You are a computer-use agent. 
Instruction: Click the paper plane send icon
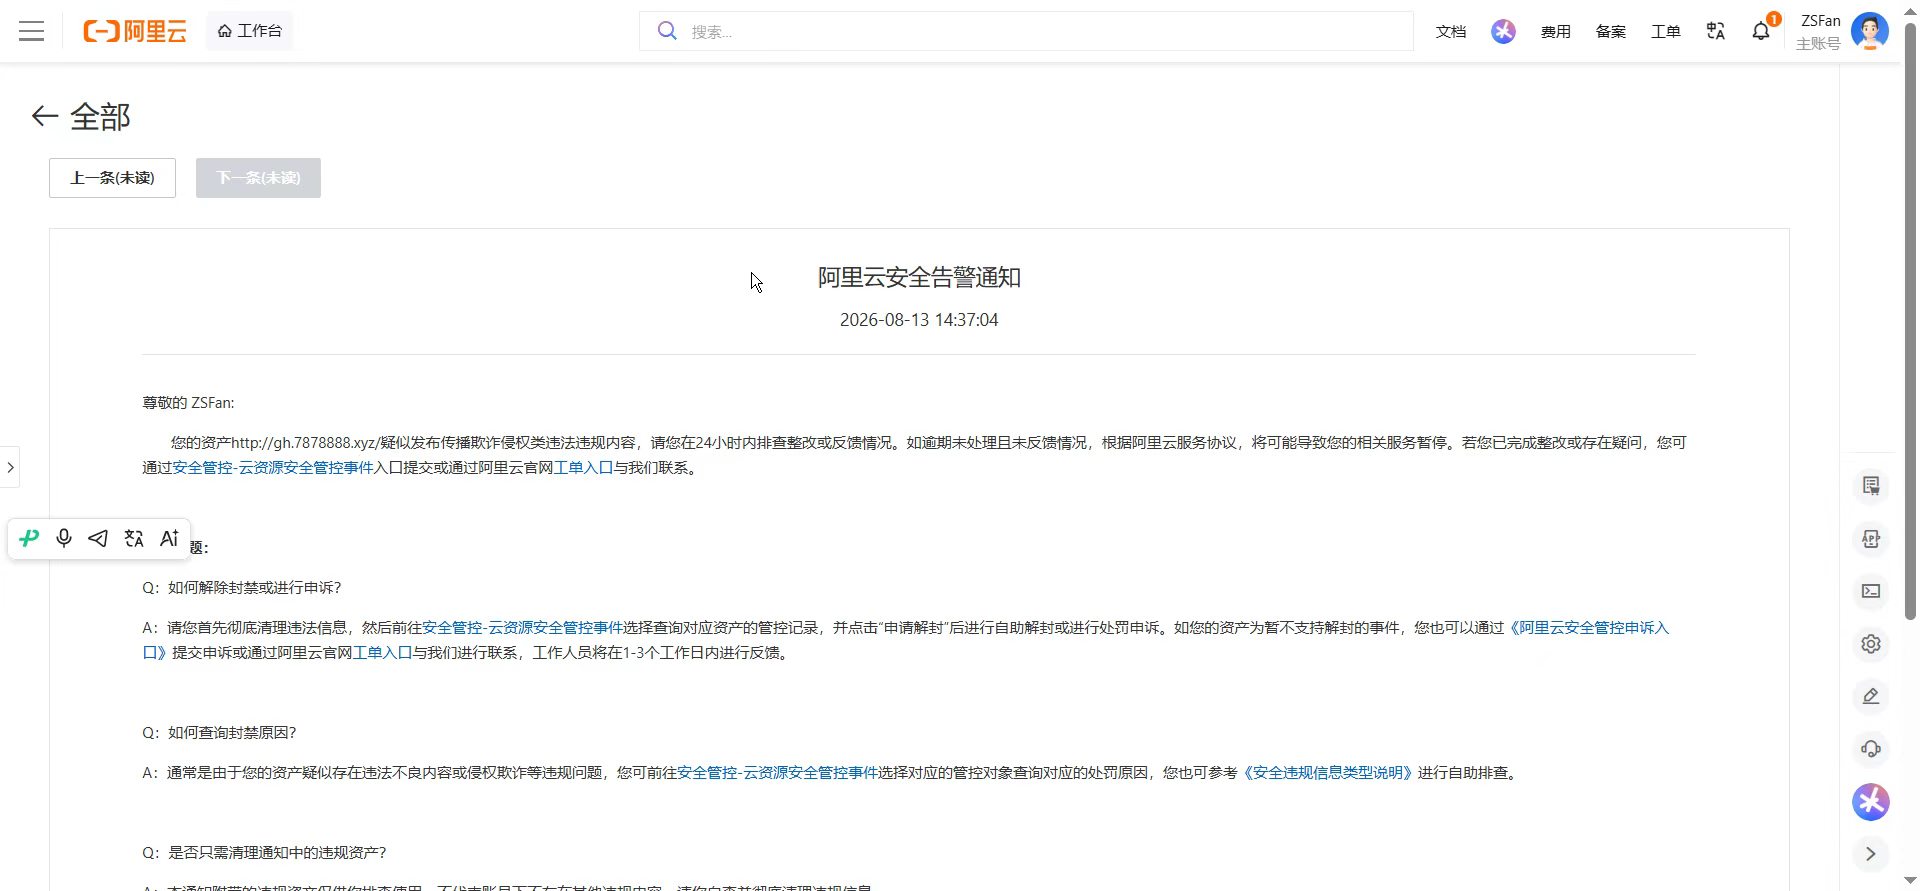pyautogui.click(x=98, y=539)
